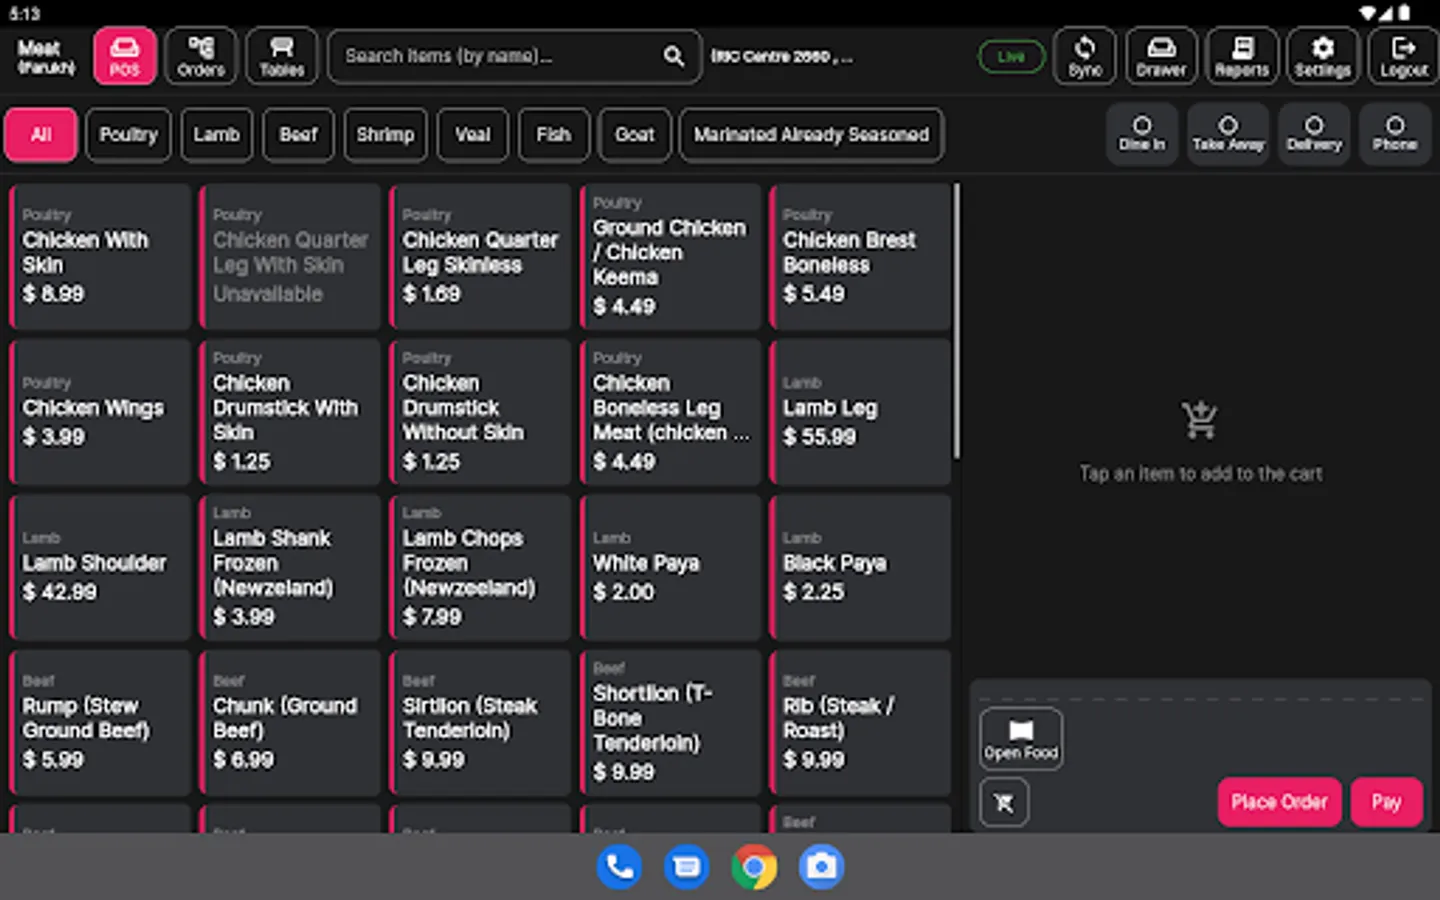Add Chicken Boneless Leg Meat item
Image resolution: width=1440 pixels, height=900 pixels.
point(671,412)
